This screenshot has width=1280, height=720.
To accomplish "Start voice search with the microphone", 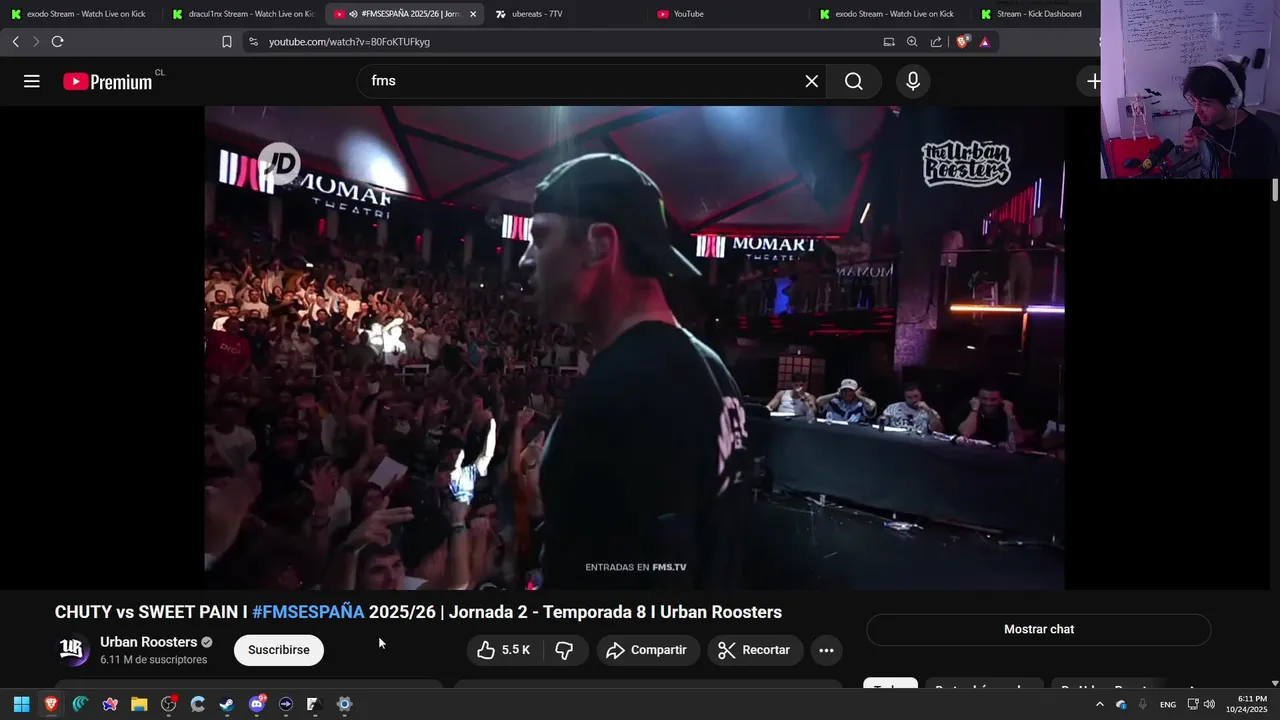I will pos(912,81).
